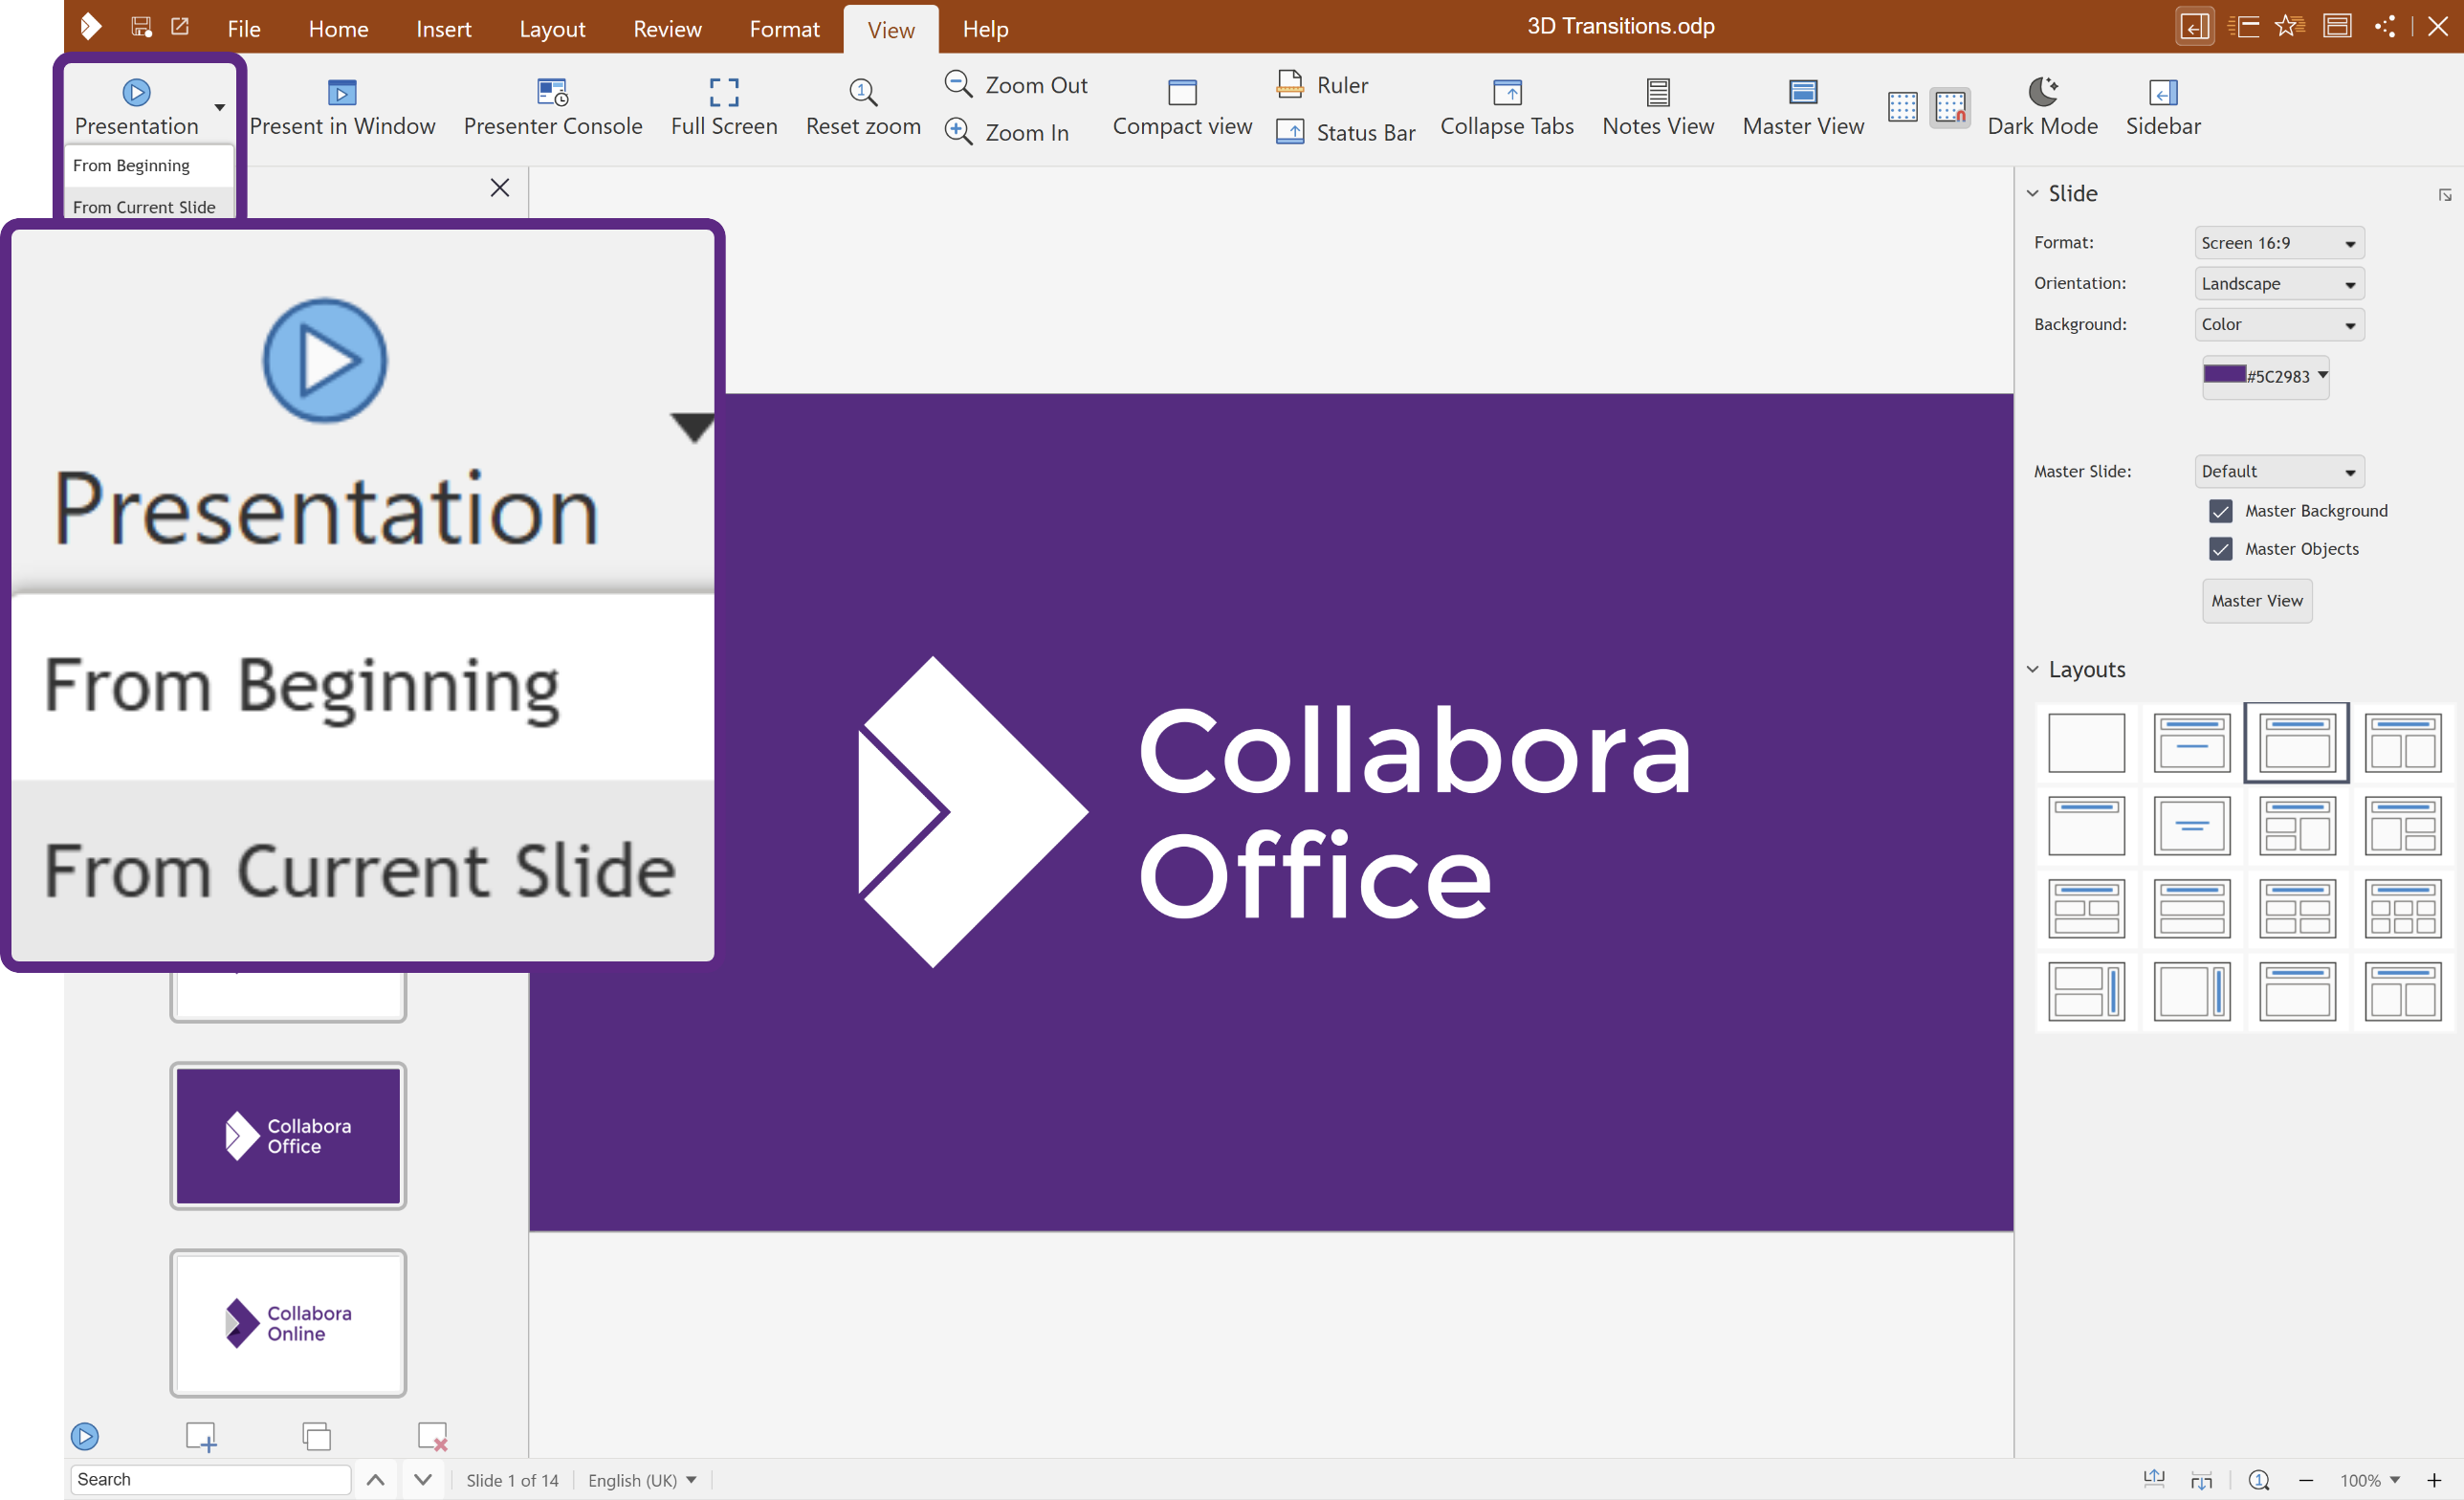Open Notes View
This screenshot has height=1500, width=2464.
tap(1658, 106)
